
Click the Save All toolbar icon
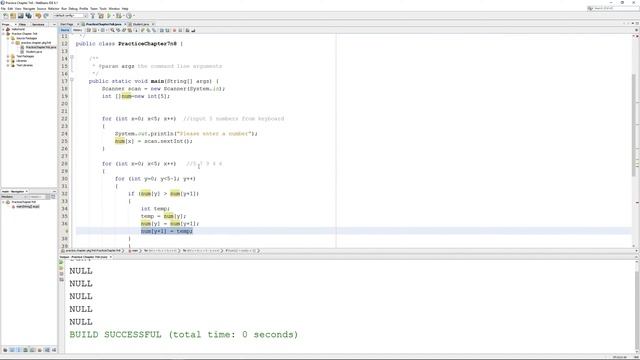click(29, 16)
